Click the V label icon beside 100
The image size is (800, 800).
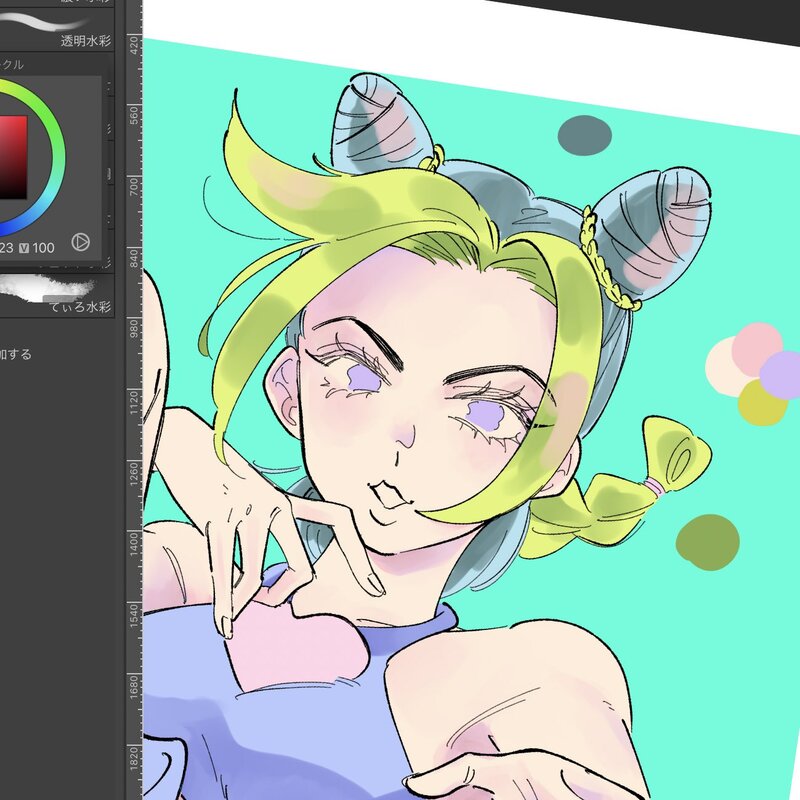[x=24, y=248]
